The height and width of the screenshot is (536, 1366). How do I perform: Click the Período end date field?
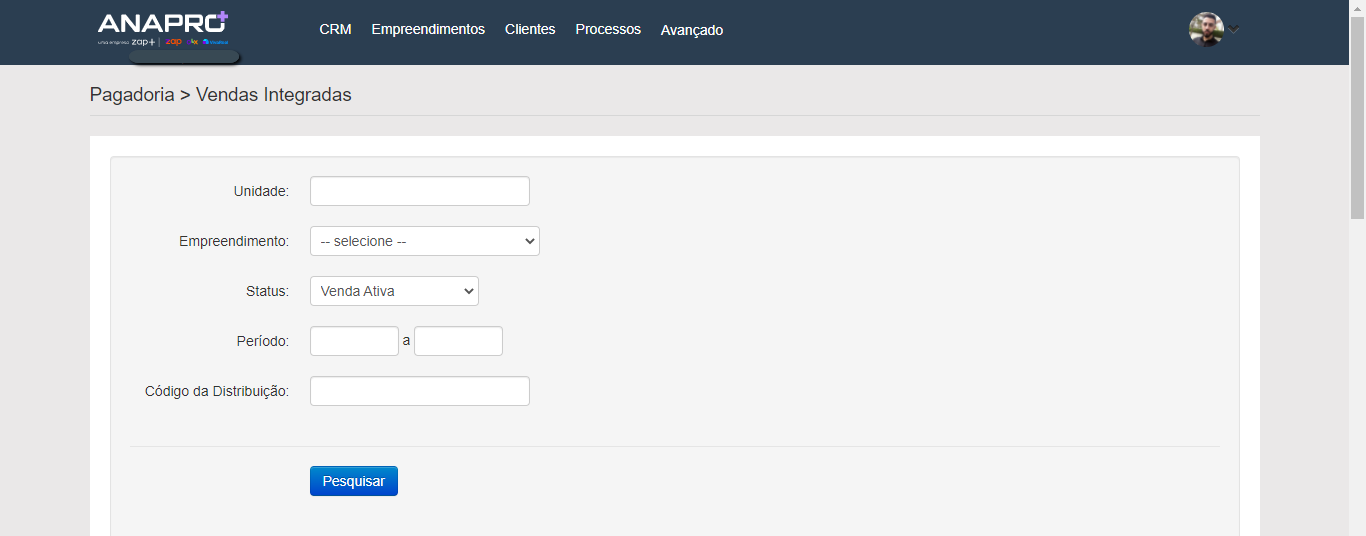pos(458,341)
